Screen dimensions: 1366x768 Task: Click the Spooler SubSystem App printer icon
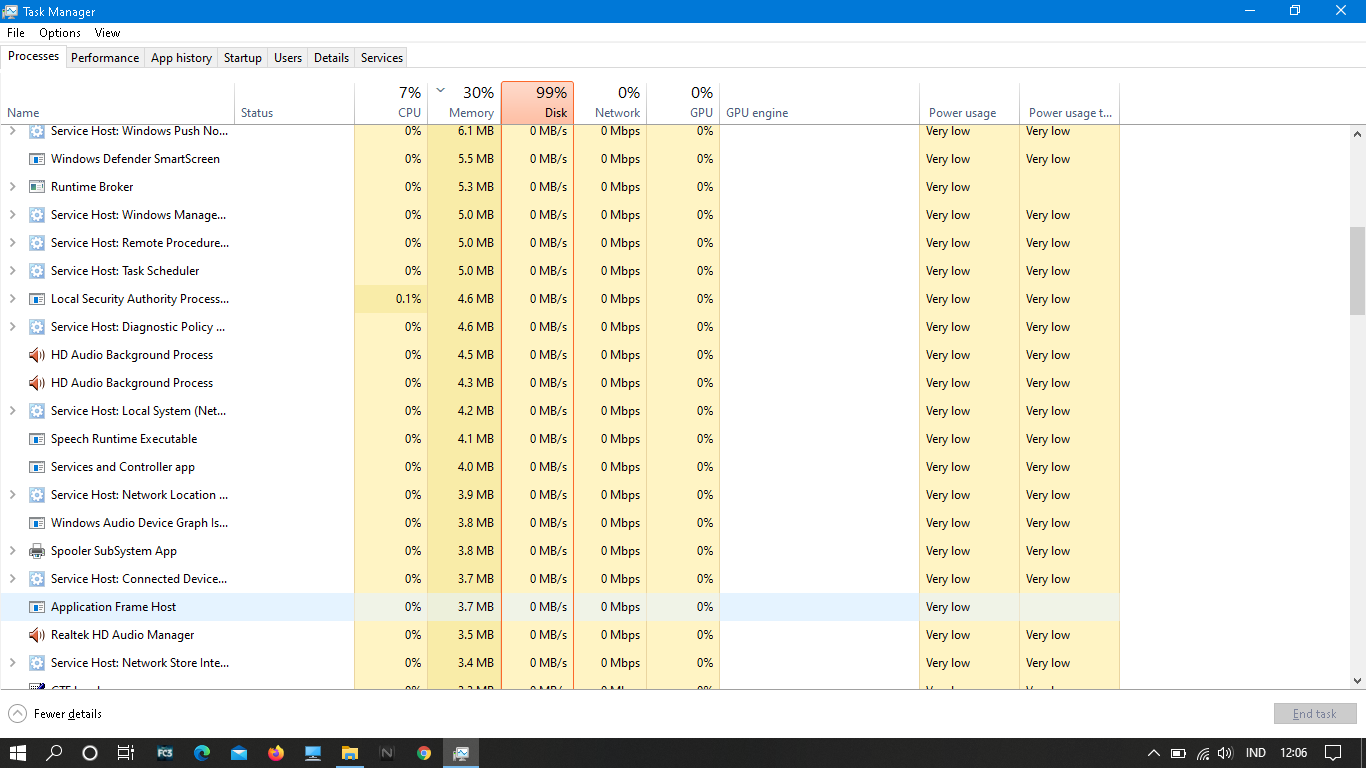(x=37, y=551)
